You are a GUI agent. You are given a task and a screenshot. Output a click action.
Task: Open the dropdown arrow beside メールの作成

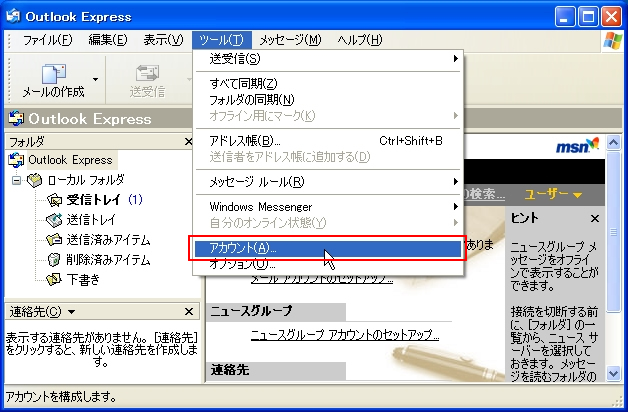pos(95,79)
